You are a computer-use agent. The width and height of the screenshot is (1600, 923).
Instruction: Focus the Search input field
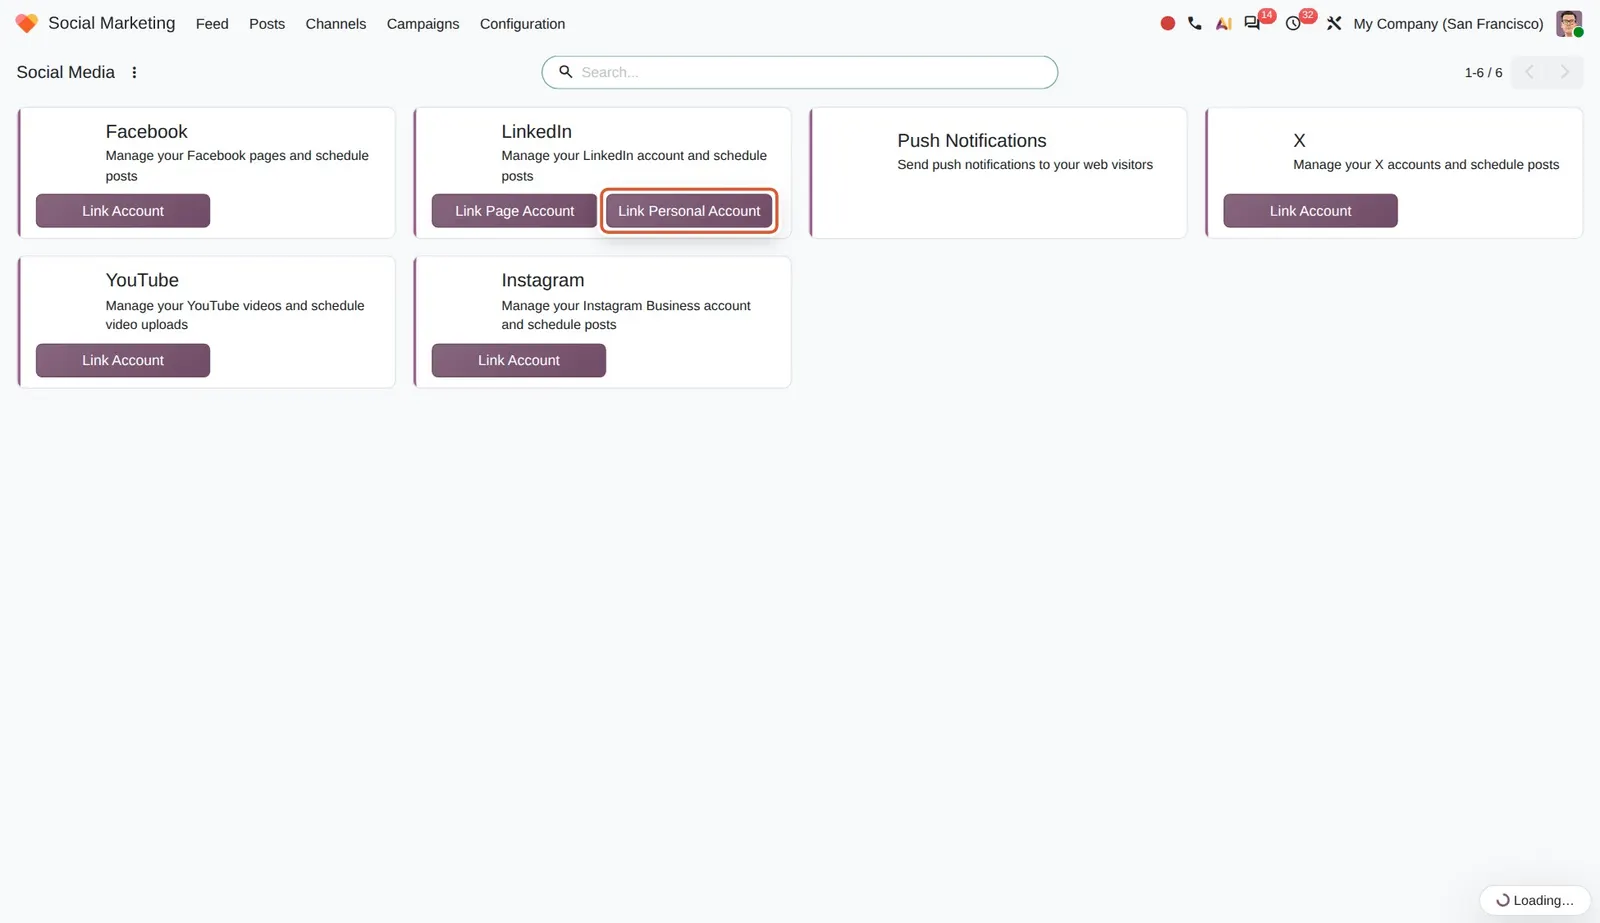[x=800, y=72]
